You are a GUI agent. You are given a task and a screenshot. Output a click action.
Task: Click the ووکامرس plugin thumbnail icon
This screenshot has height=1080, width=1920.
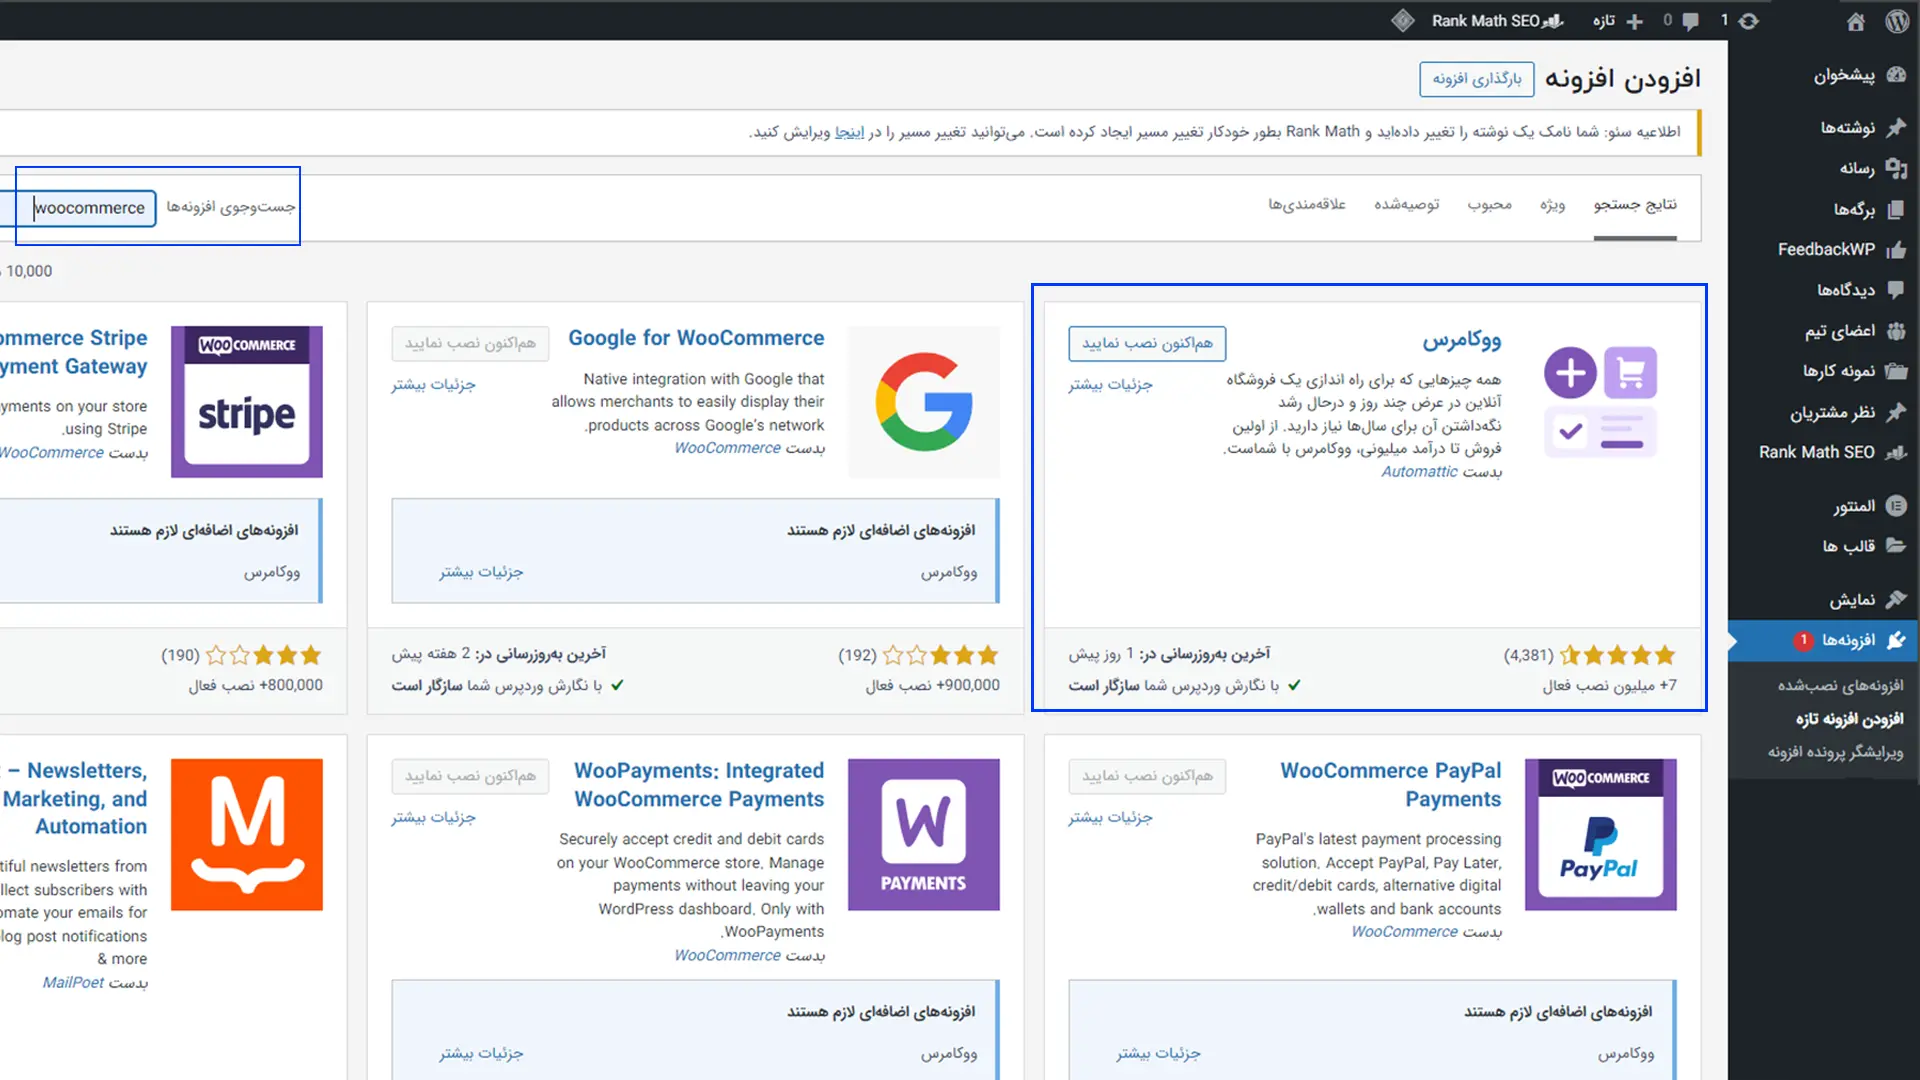[1600, 402]
